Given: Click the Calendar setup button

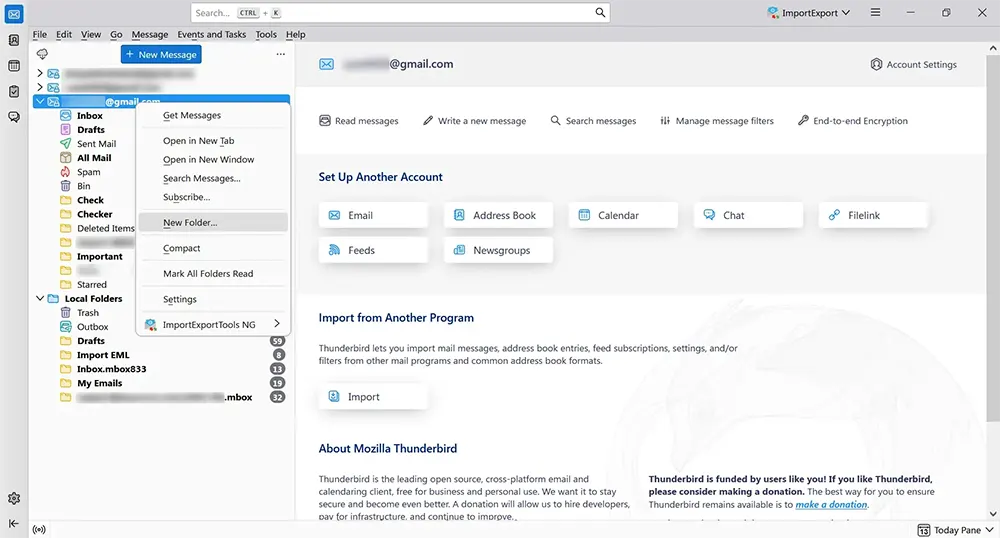Looking at the screenshot, I should click(623, 215).
